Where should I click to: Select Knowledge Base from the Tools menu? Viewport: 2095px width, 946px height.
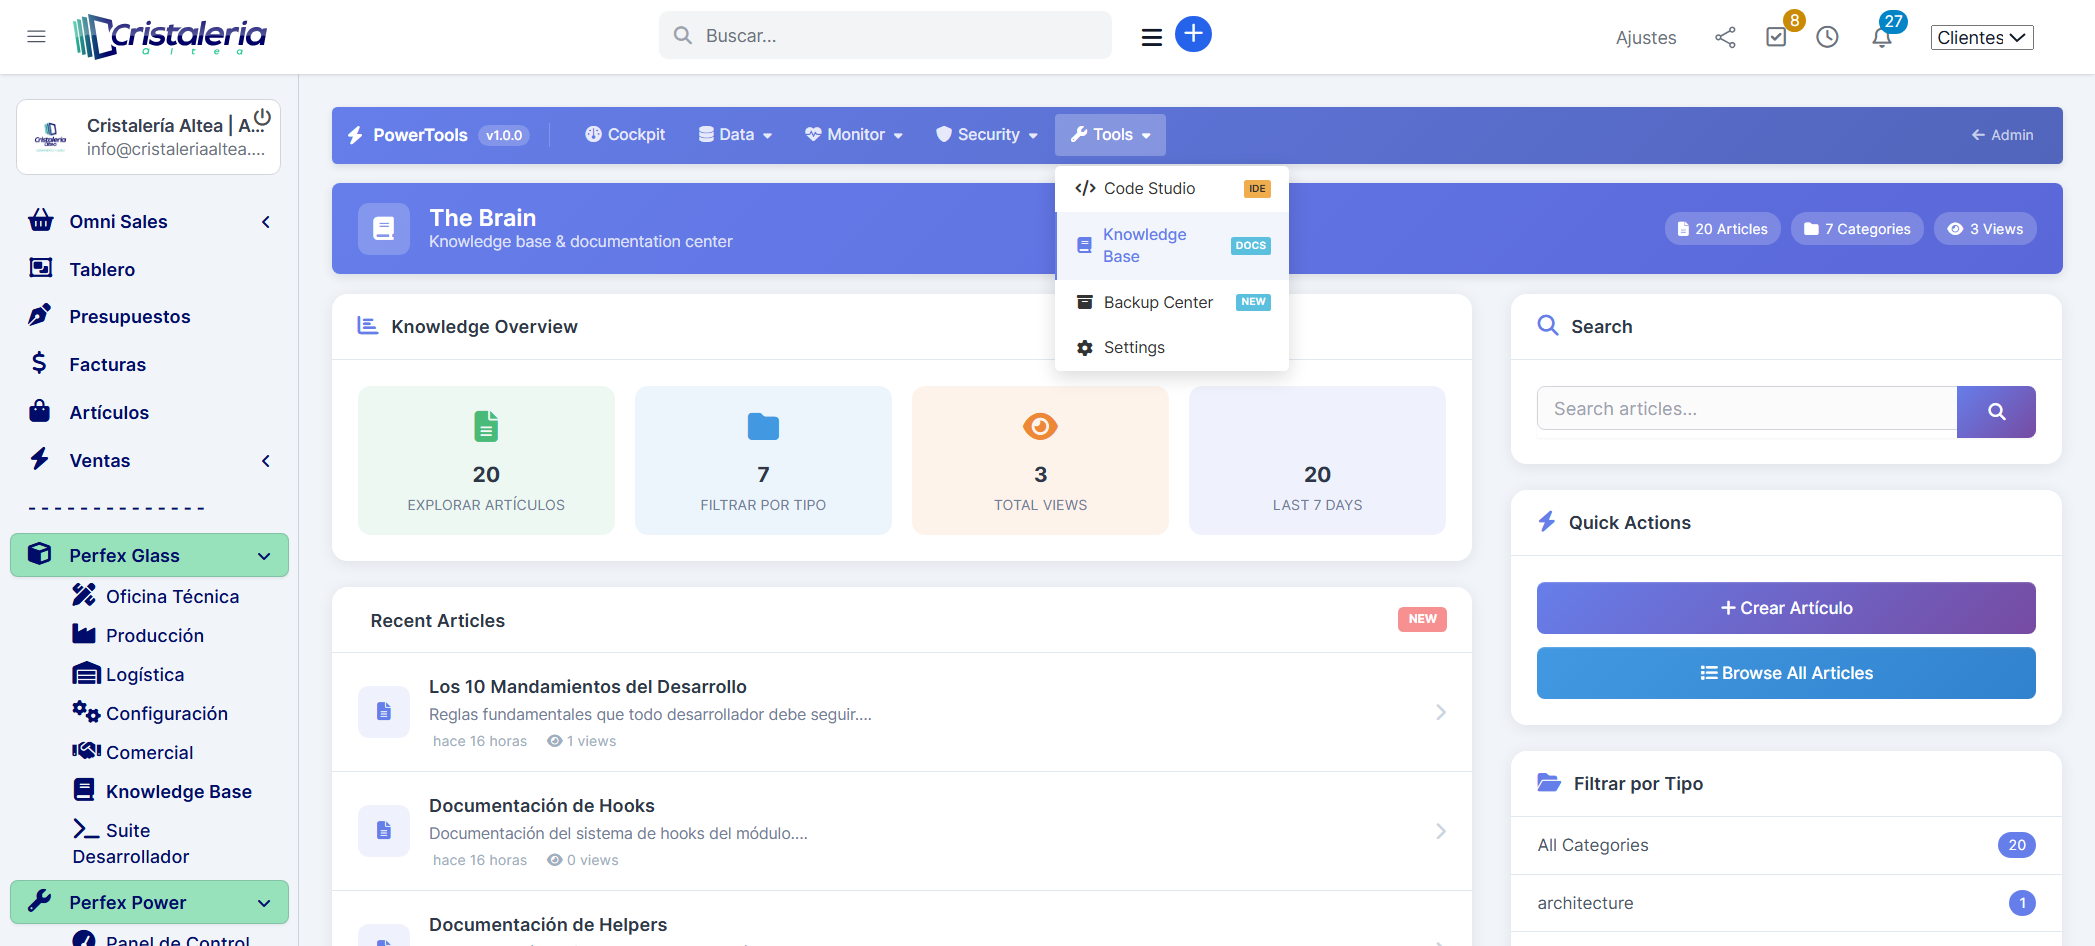[x=1144, y=245]
